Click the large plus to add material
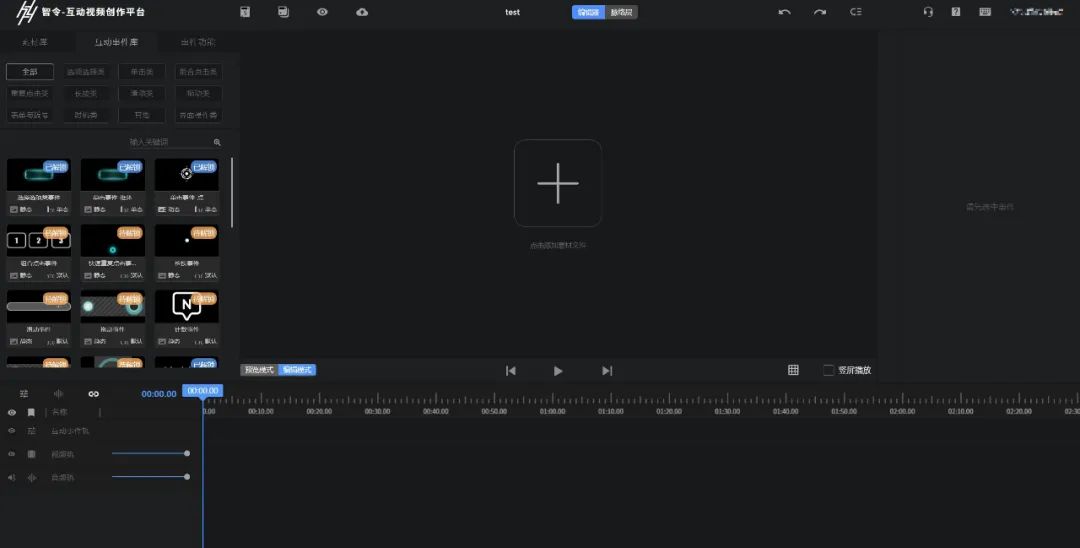 (558, 183)
